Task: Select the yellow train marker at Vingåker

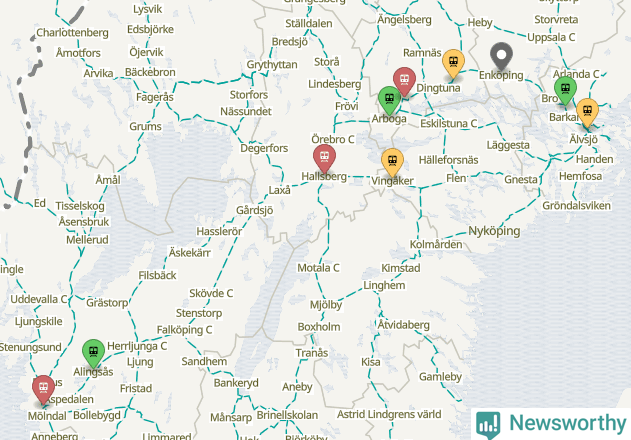Action: pyautogui.click(x=392, y=162)
